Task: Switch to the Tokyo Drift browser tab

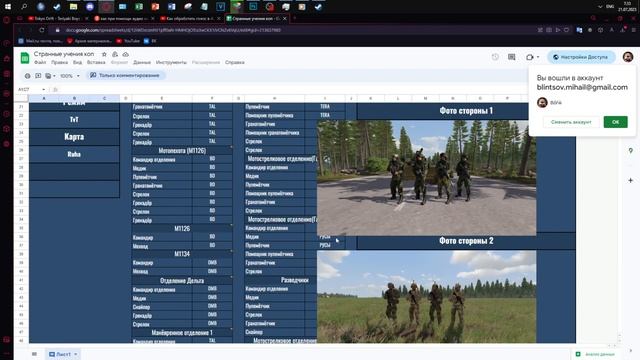Action: point(57,18)
